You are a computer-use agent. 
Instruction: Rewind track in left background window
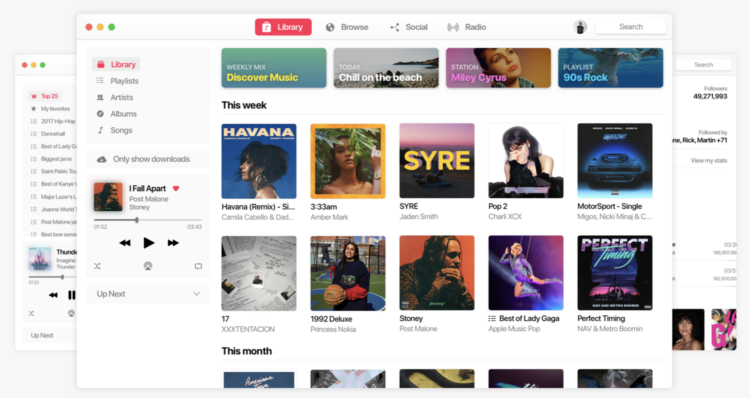53,295
